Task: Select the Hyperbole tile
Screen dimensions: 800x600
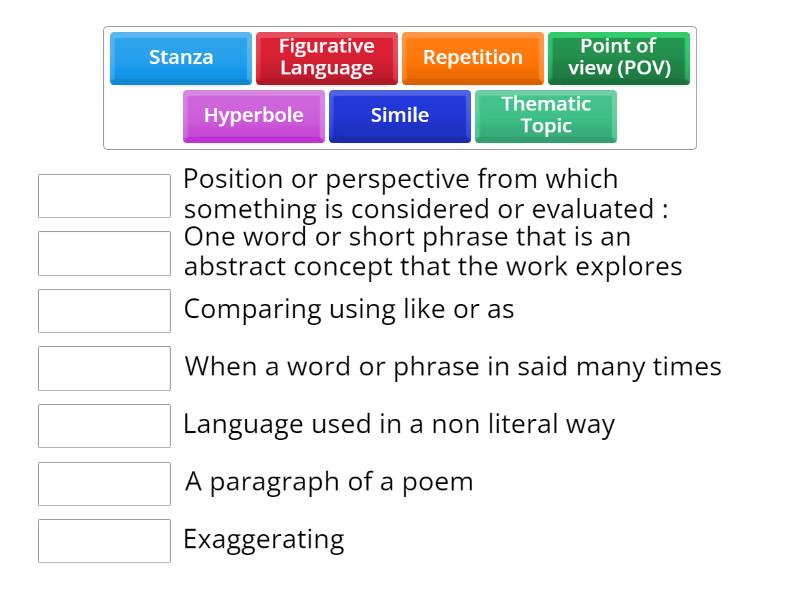Action: tap(253, 116)
